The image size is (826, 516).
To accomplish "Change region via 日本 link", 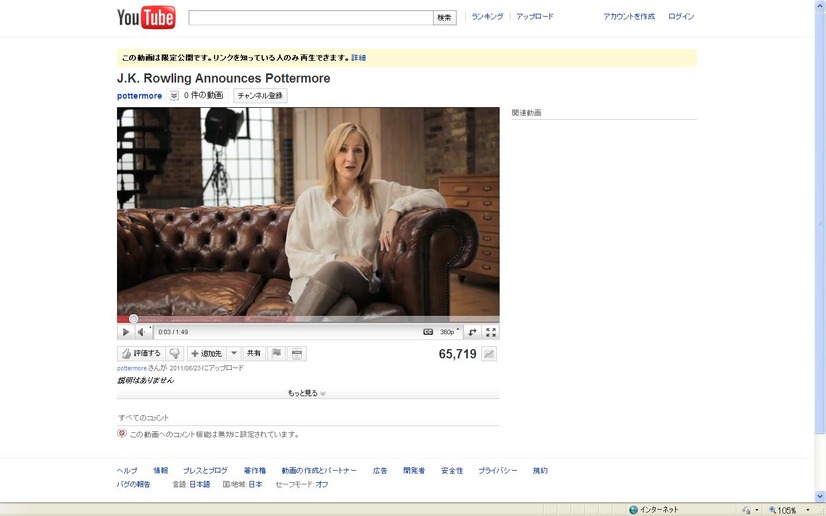I will (x=255, y=484).
